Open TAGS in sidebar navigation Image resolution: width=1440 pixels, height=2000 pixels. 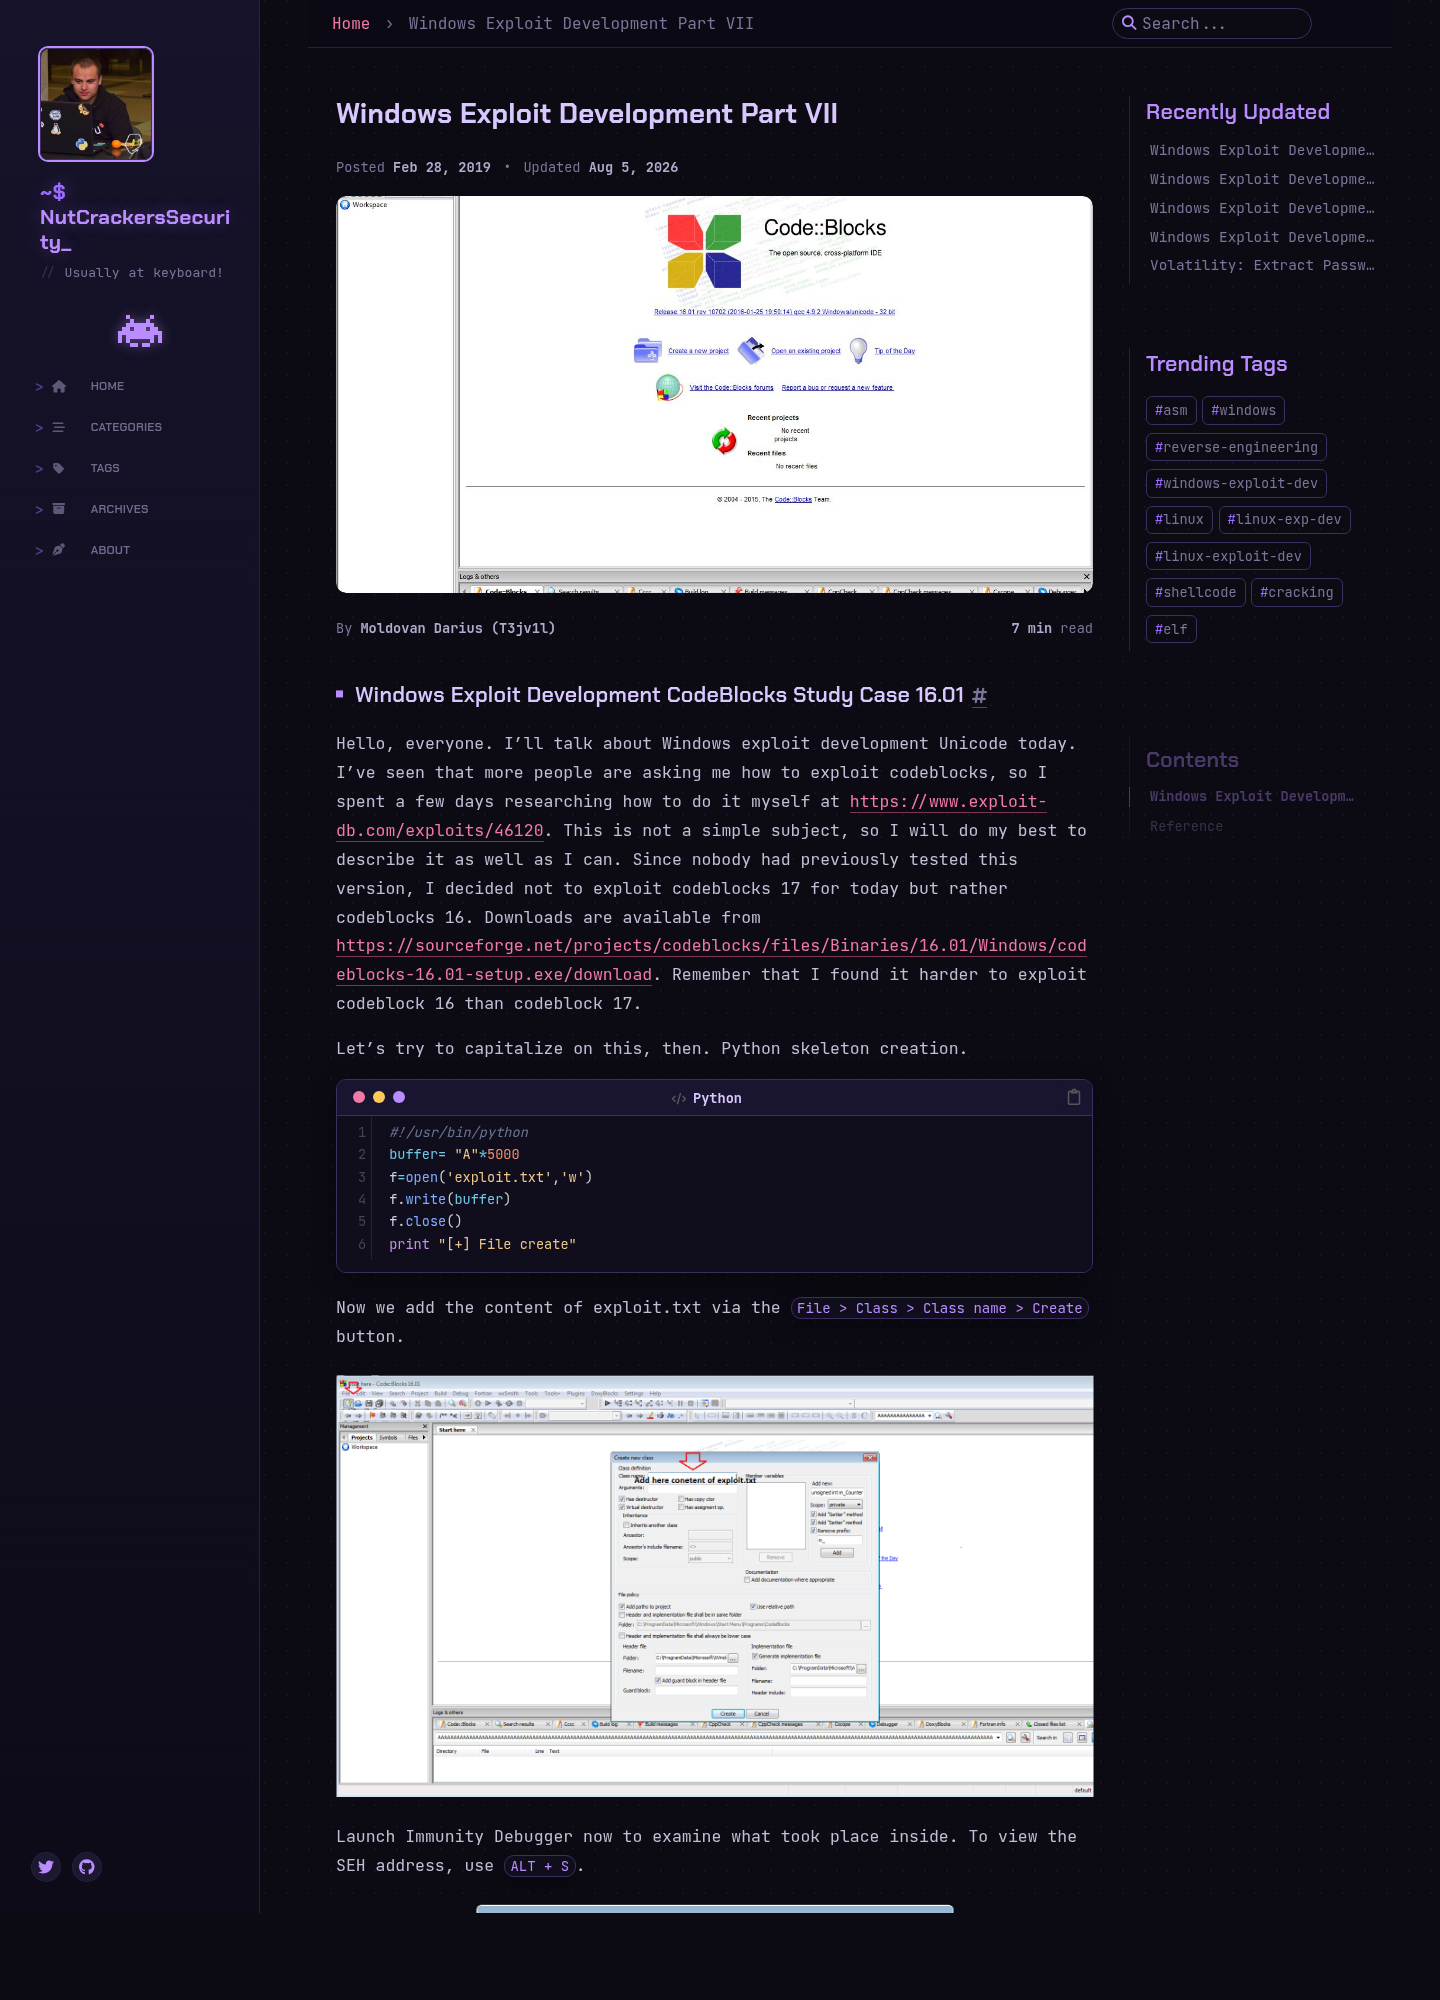(105, 468)
